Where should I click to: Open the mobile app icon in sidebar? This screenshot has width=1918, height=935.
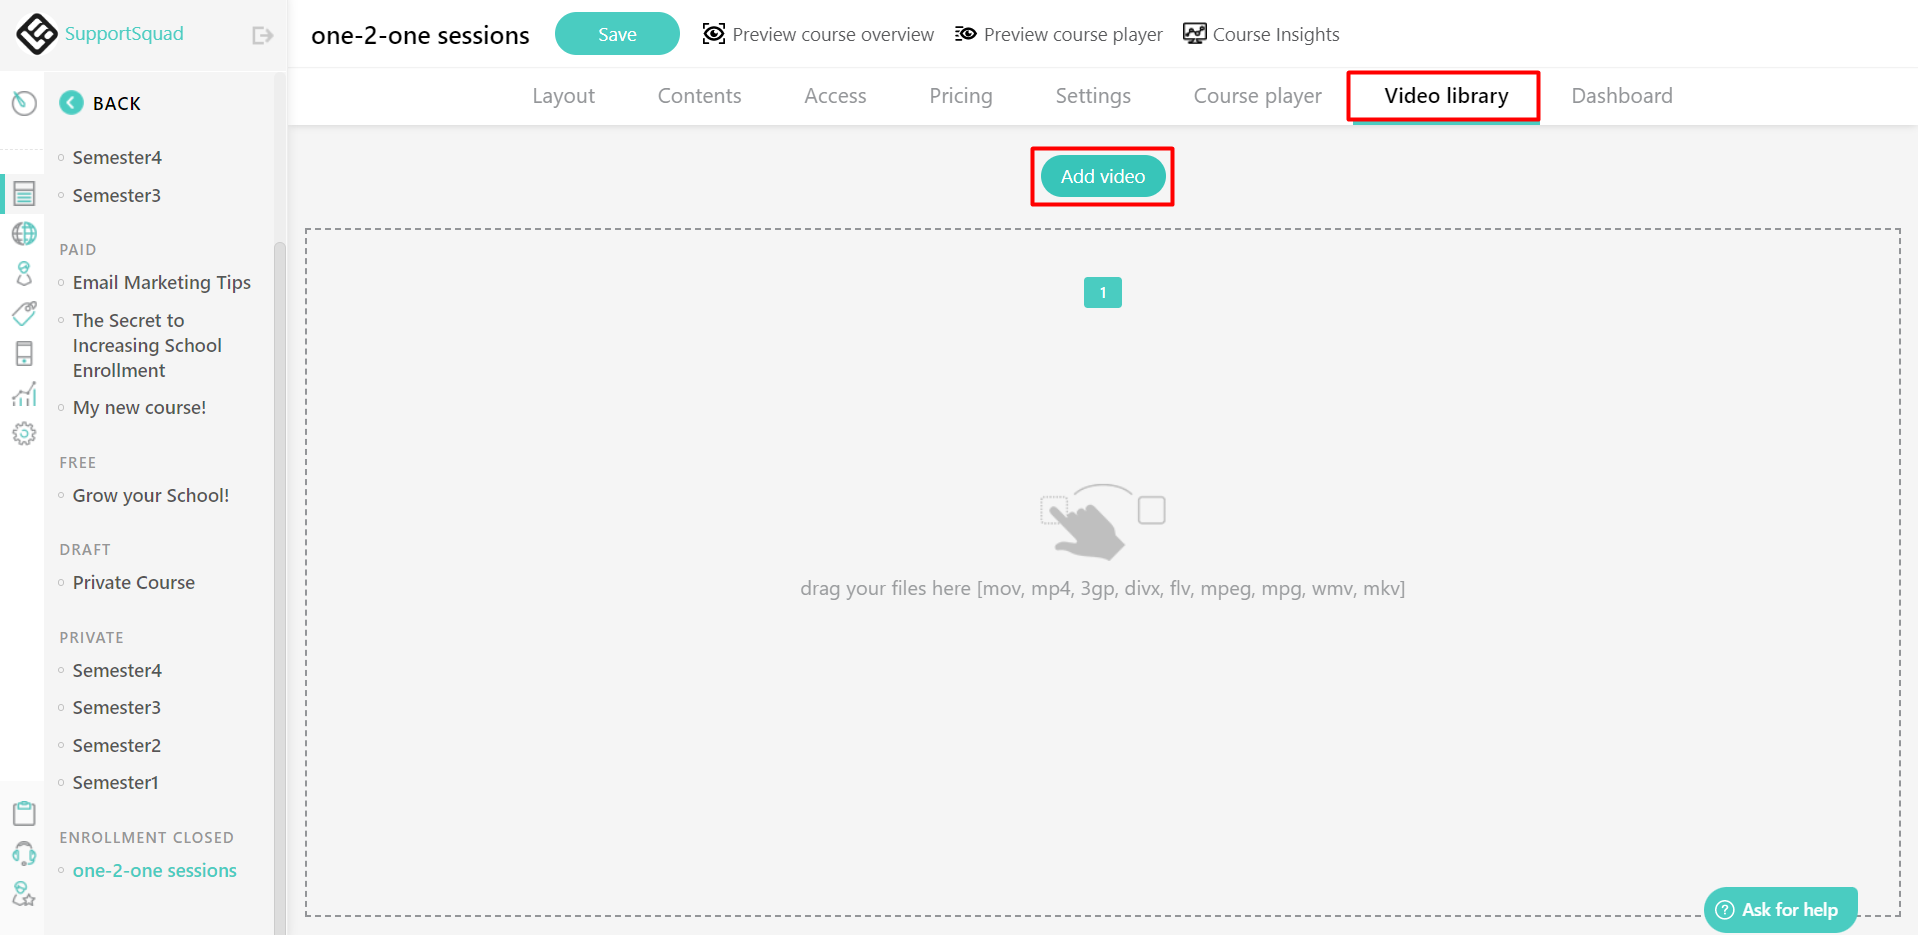tap(23, 353)
